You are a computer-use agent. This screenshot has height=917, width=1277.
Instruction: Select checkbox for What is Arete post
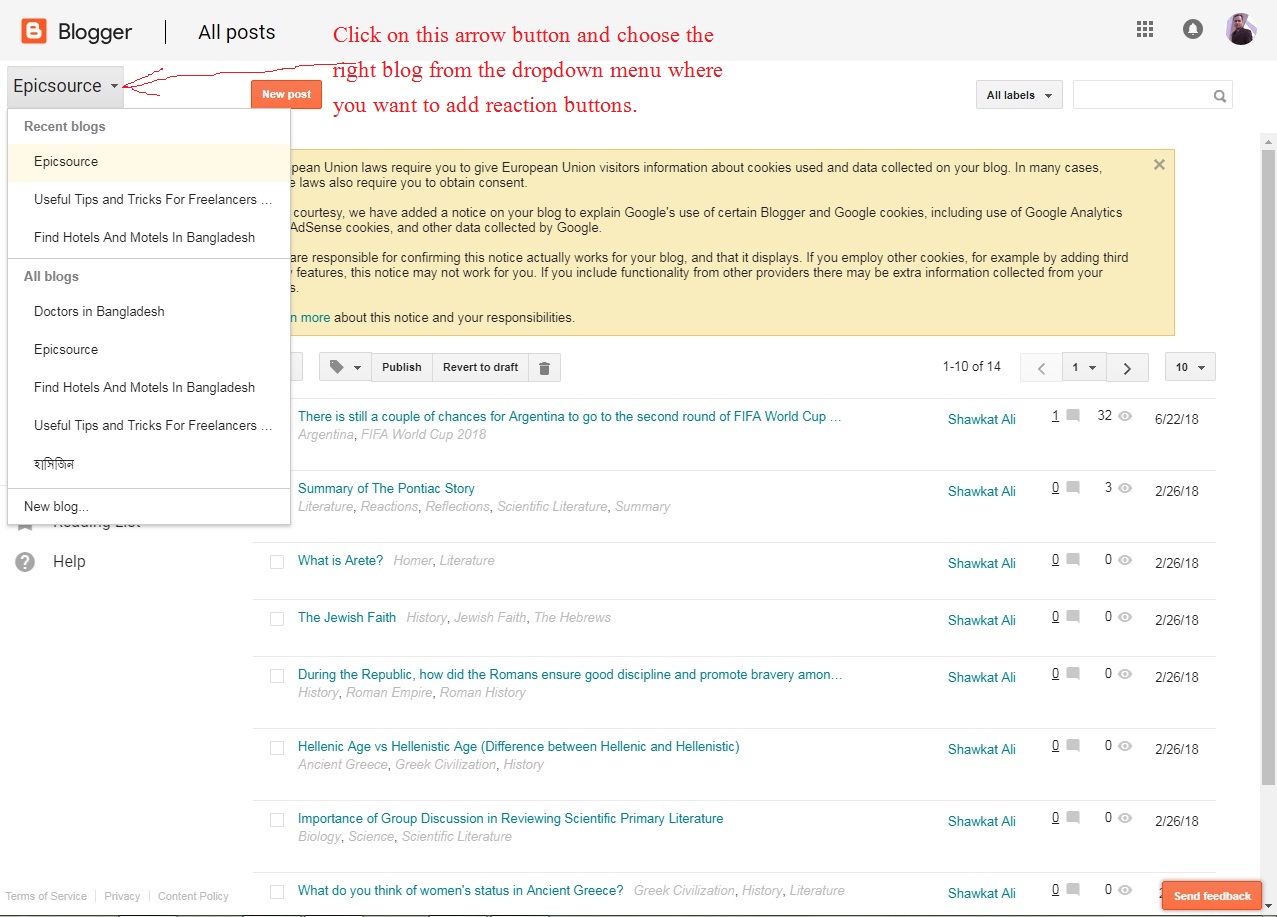(277, 562)
